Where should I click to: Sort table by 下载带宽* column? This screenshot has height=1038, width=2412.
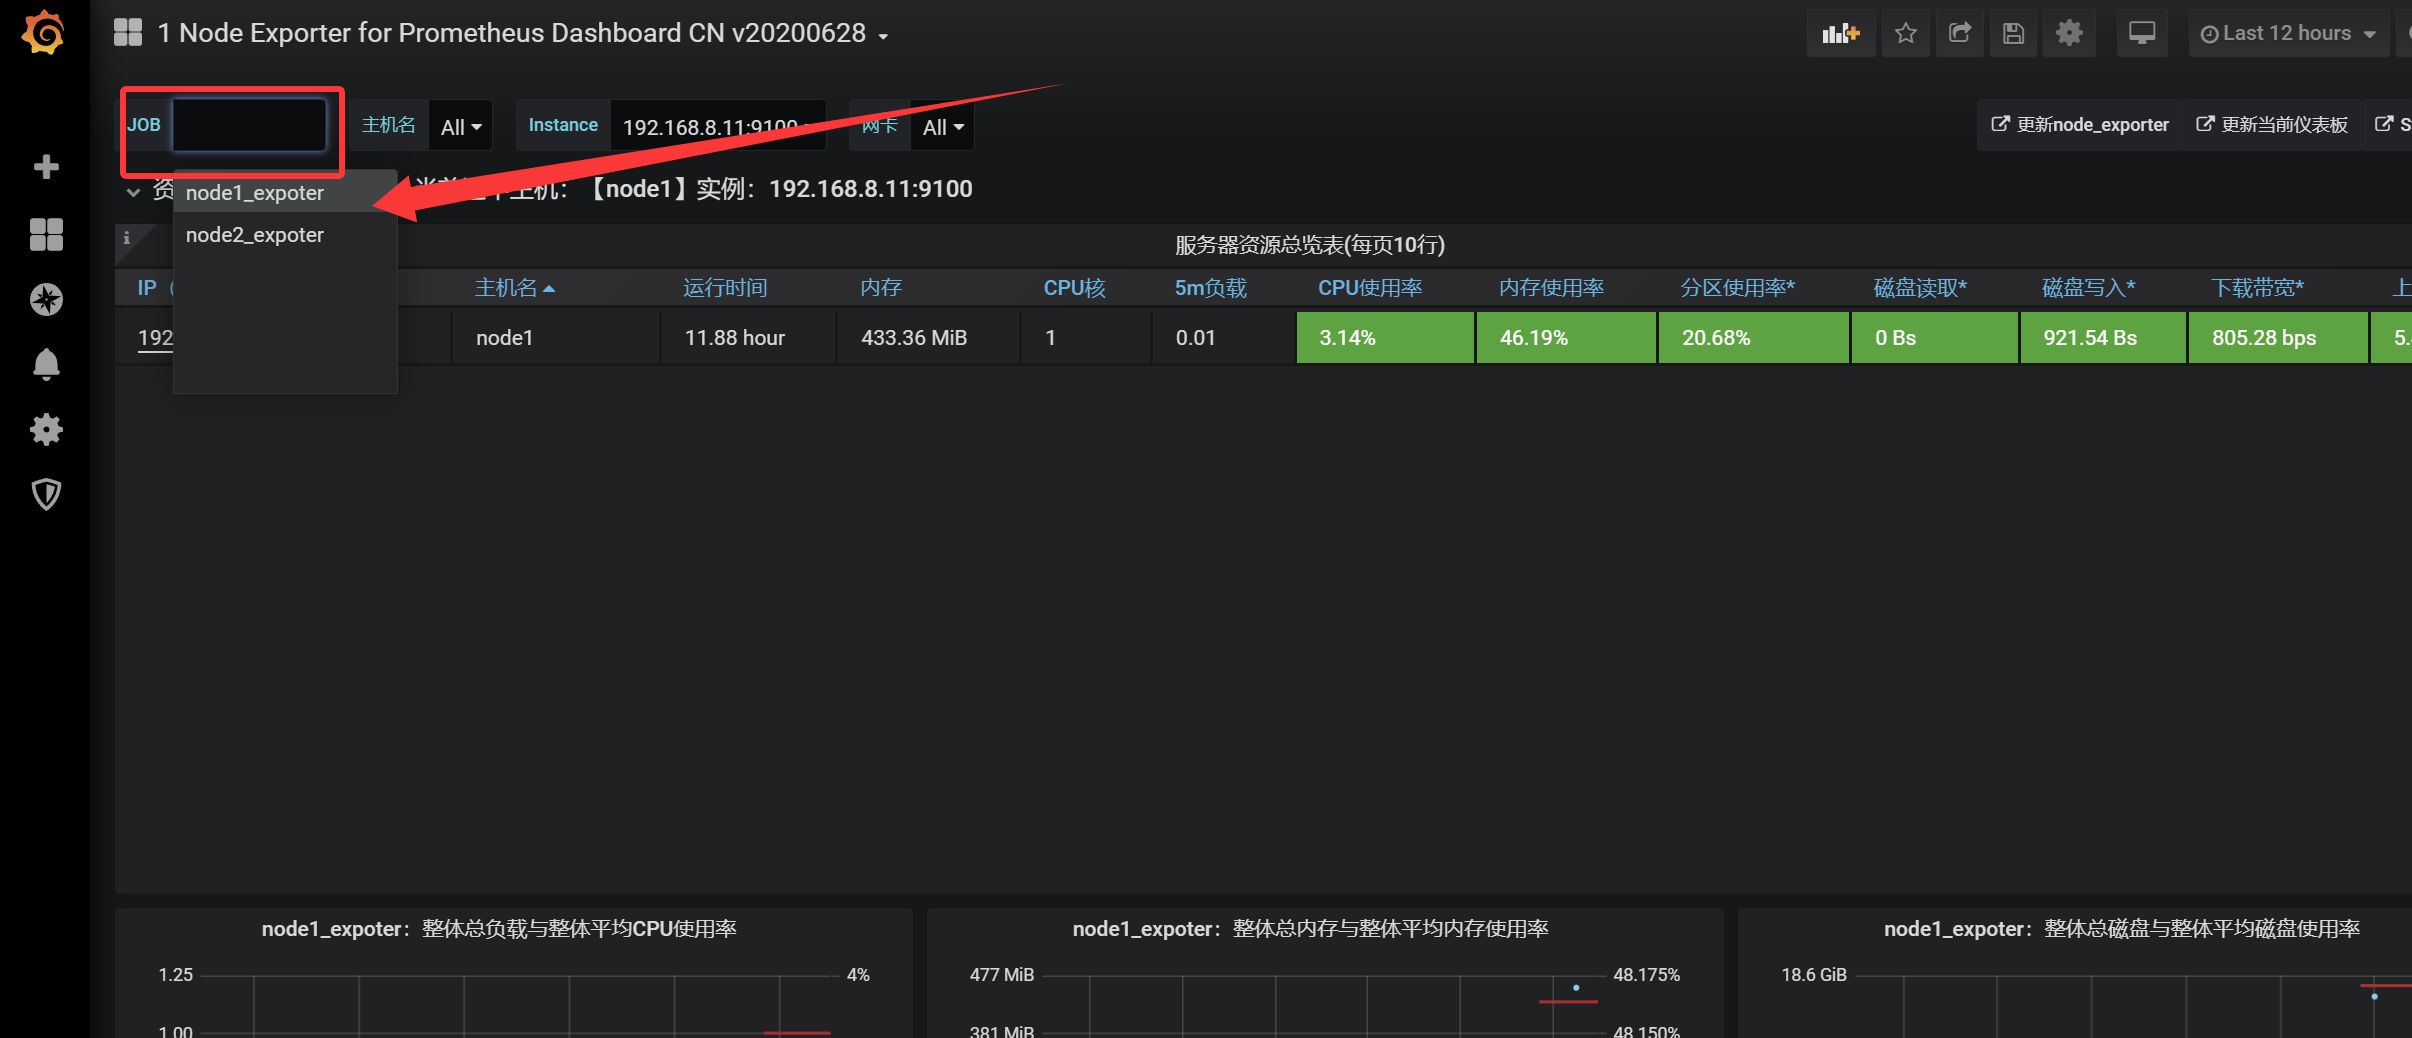pos(2257,288)
